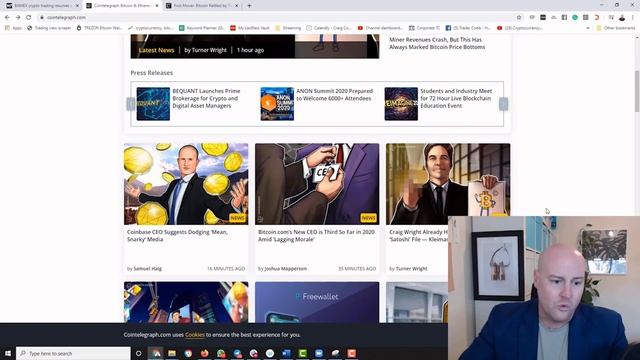The width and height of the screenshot is (640, 360).
Task: Open Microsoft Word from the taskbar
Action: tap(286, 353)
